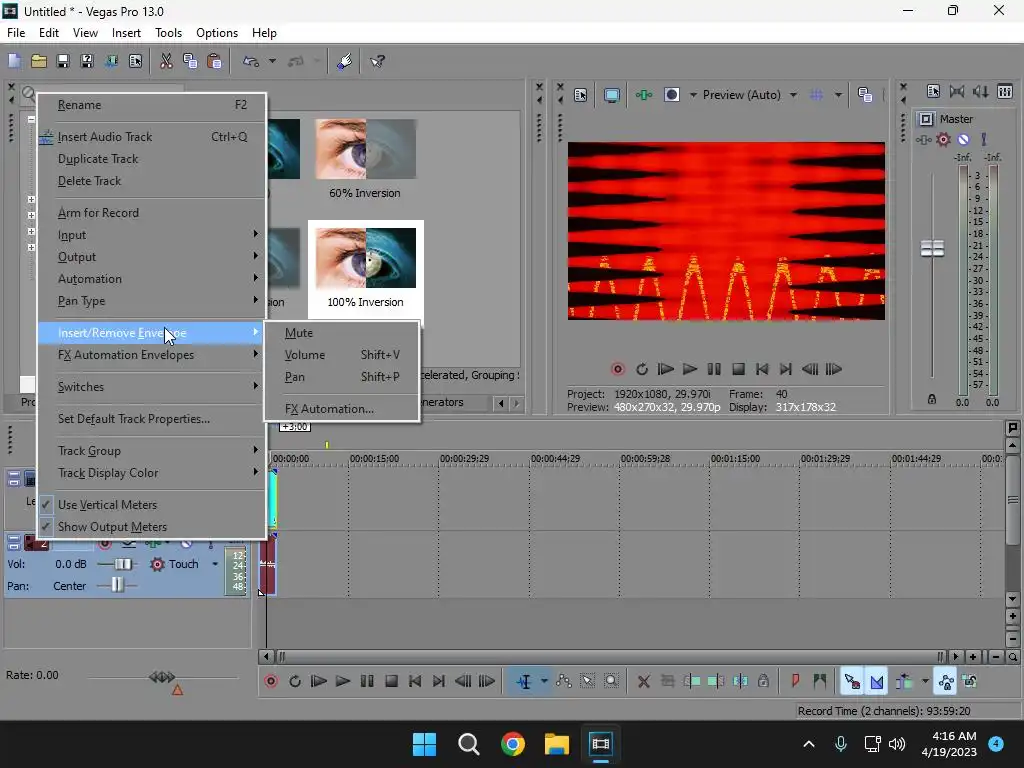Stop playback in the preview window

(738, 369)
